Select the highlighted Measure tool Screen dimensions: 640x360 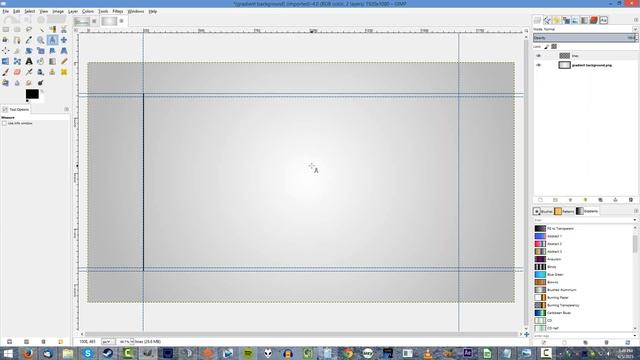pyautogui.click(x=52, y=40)
